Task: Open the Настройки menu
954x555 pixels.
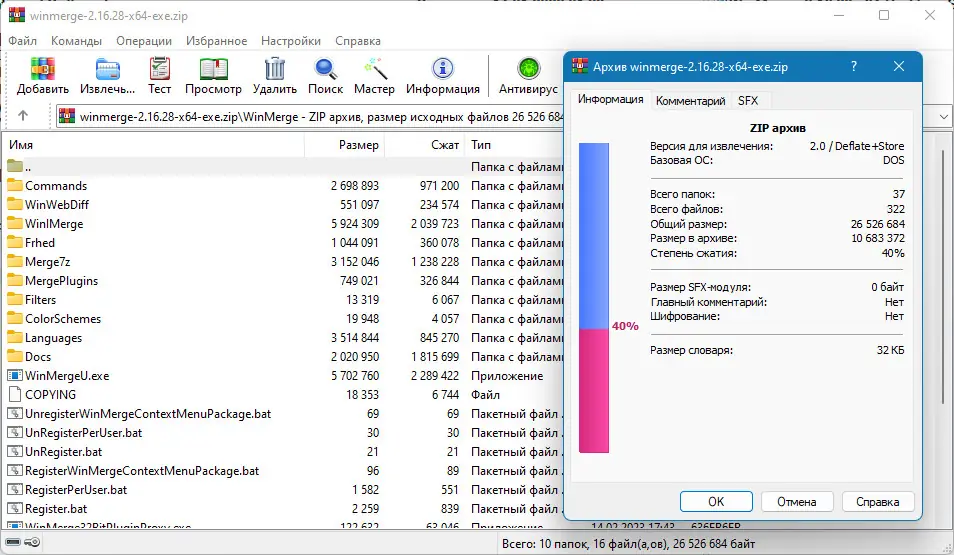Action: [x=291, y=41]
